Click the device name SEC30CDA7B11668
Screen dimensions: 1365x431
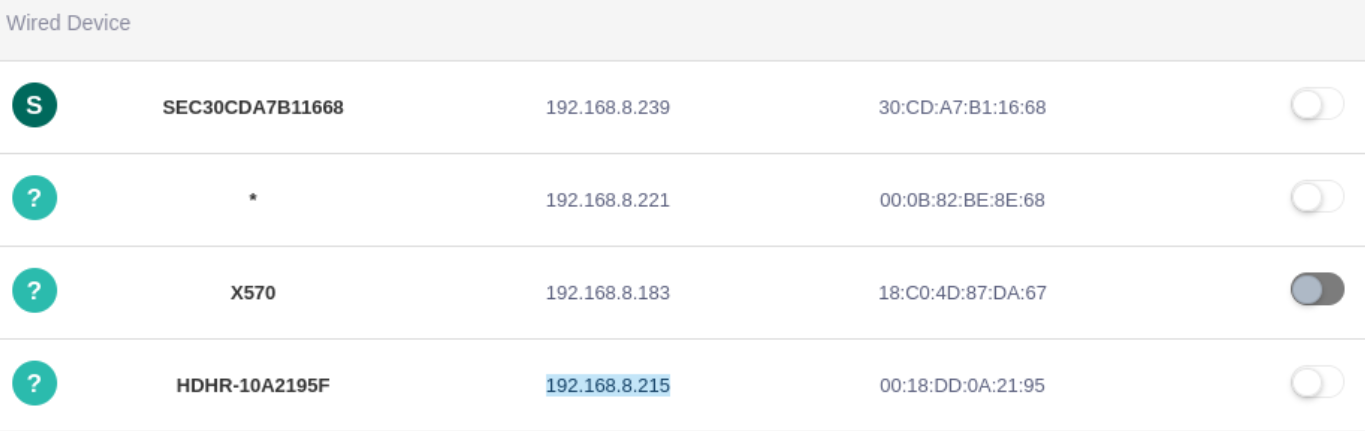point(253,107)
